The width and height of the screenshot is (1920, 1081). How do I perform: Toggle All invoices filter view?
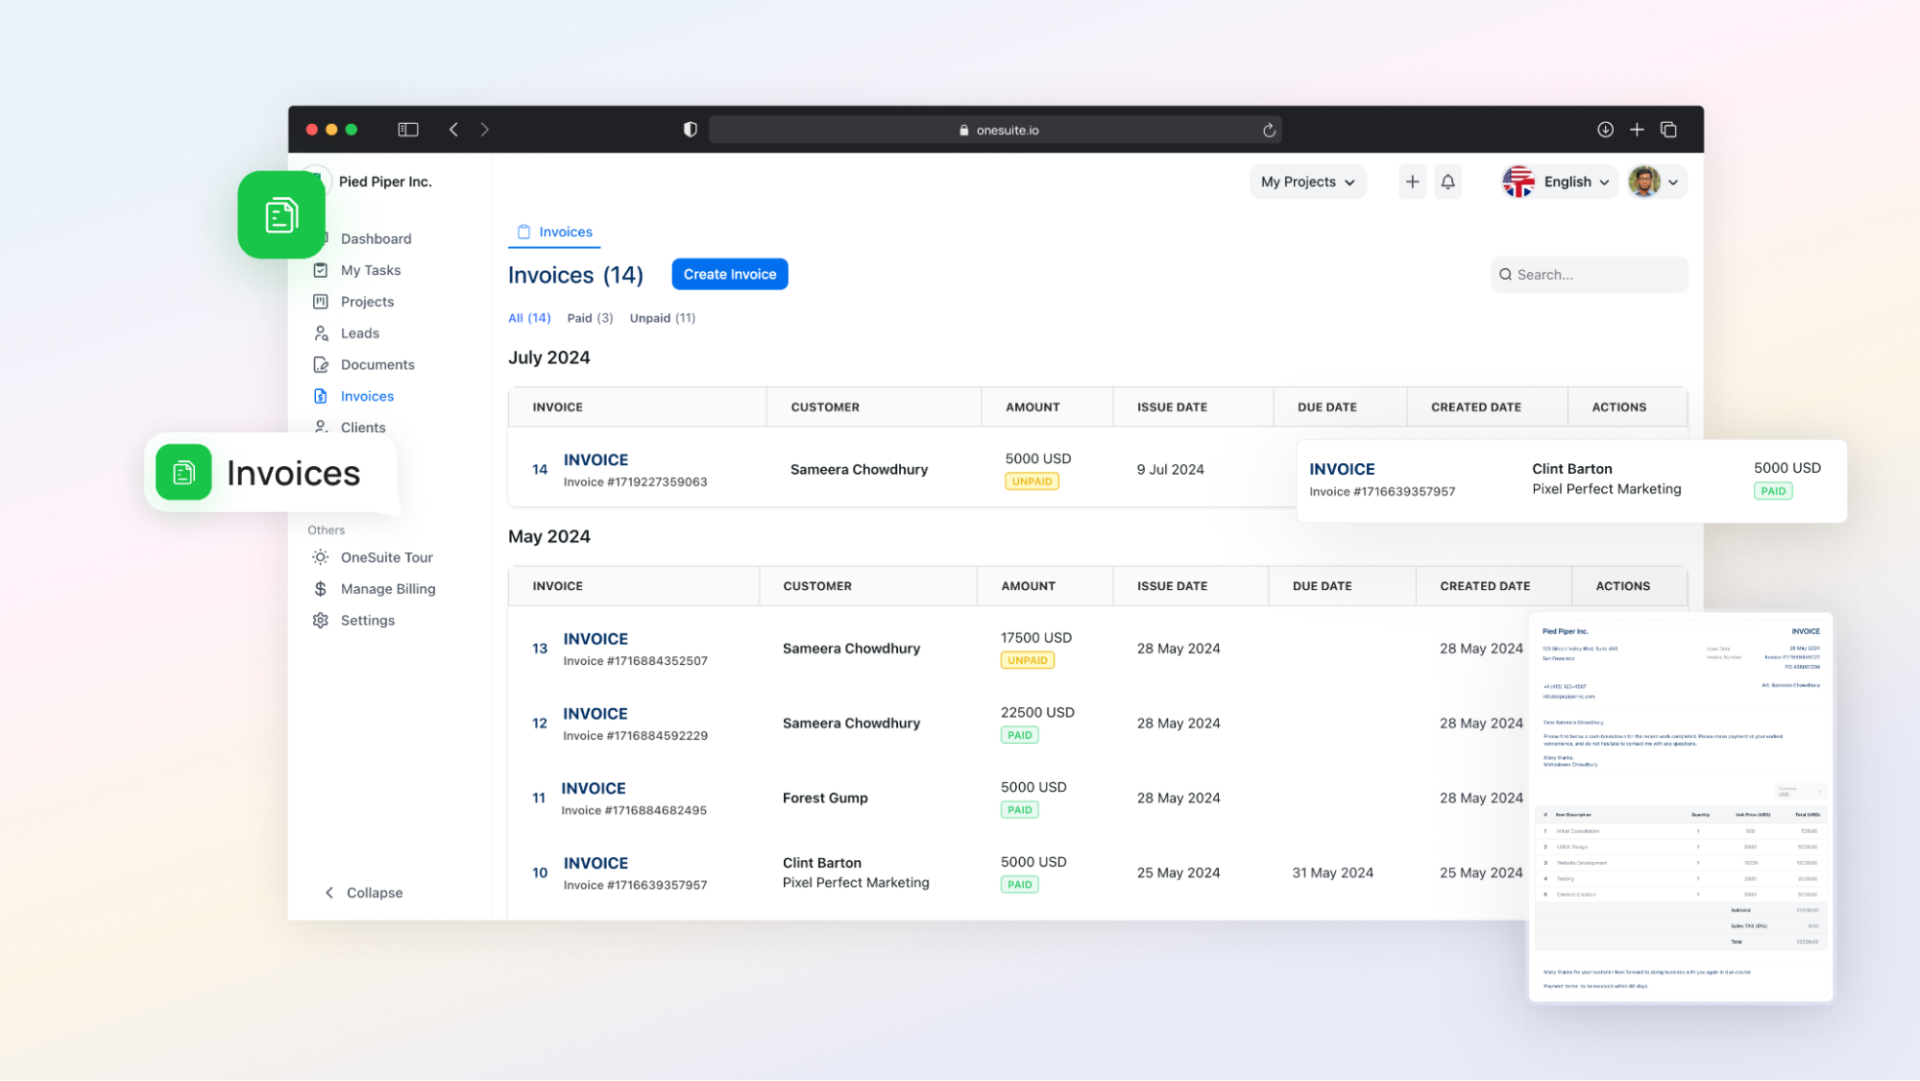(x=529, y=318)
